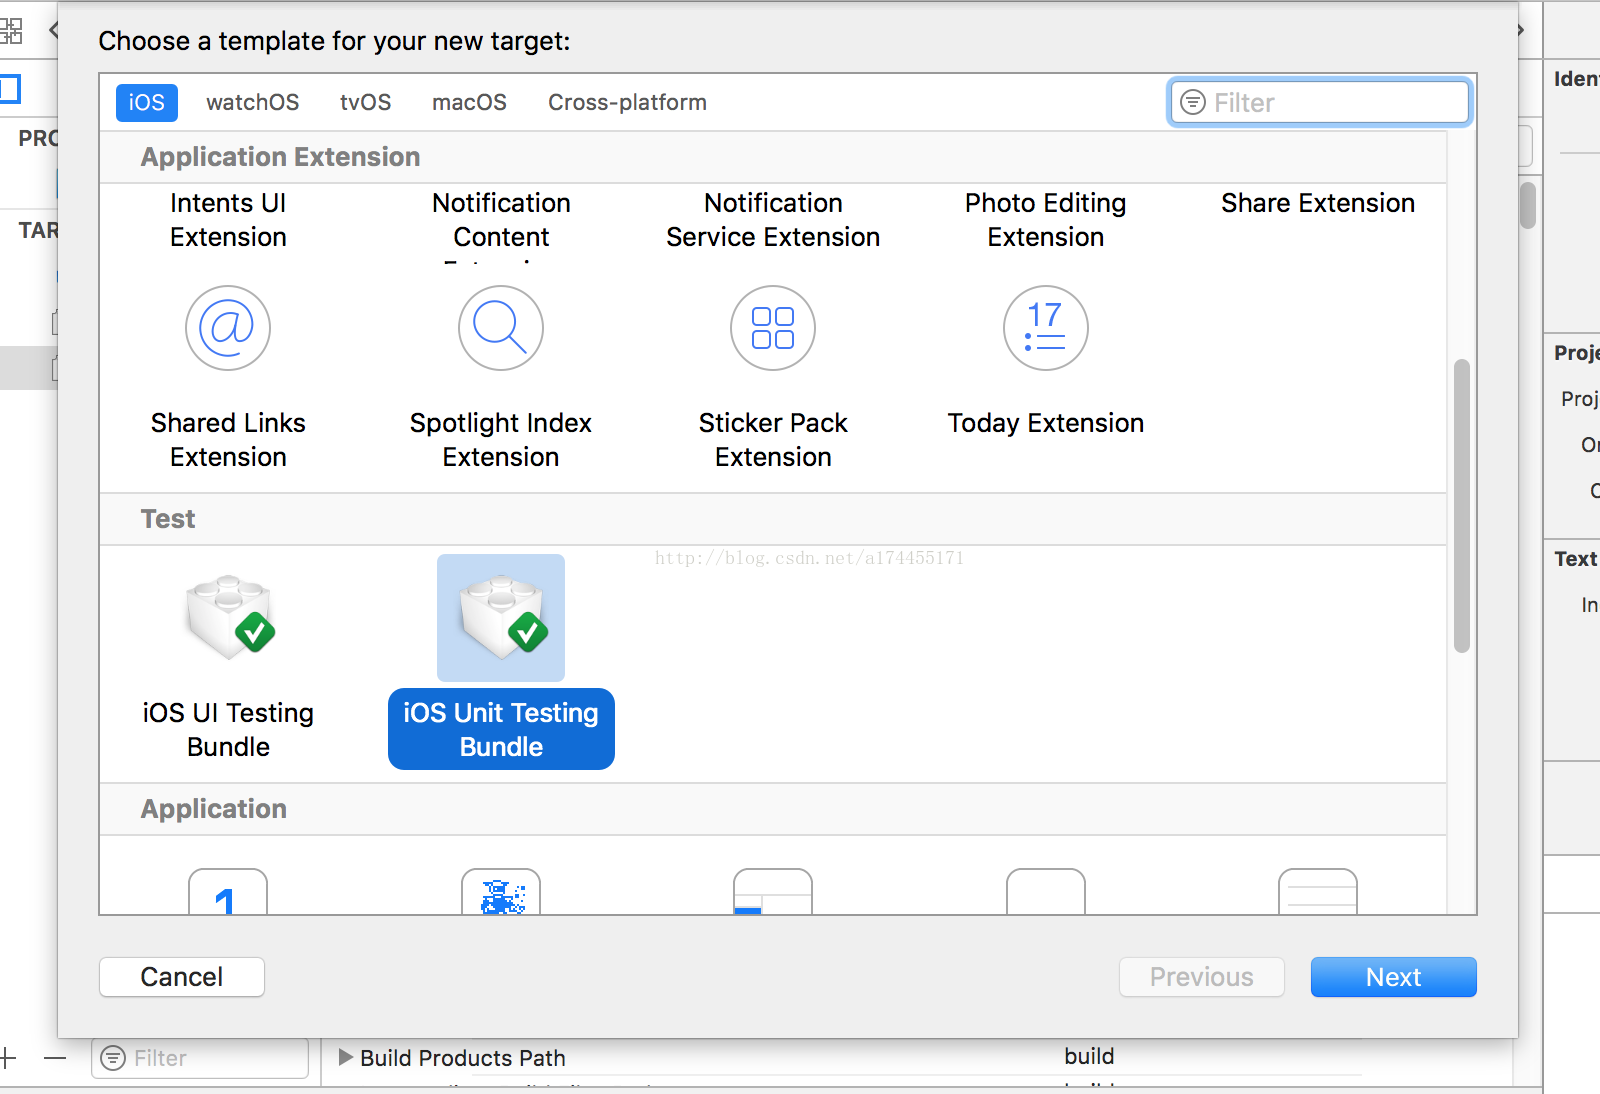The height and width of the screenshot is (1094, 1600).
Task: Click the iOS Unit Testing Bundle label
Action: click(x=501, y=729)
